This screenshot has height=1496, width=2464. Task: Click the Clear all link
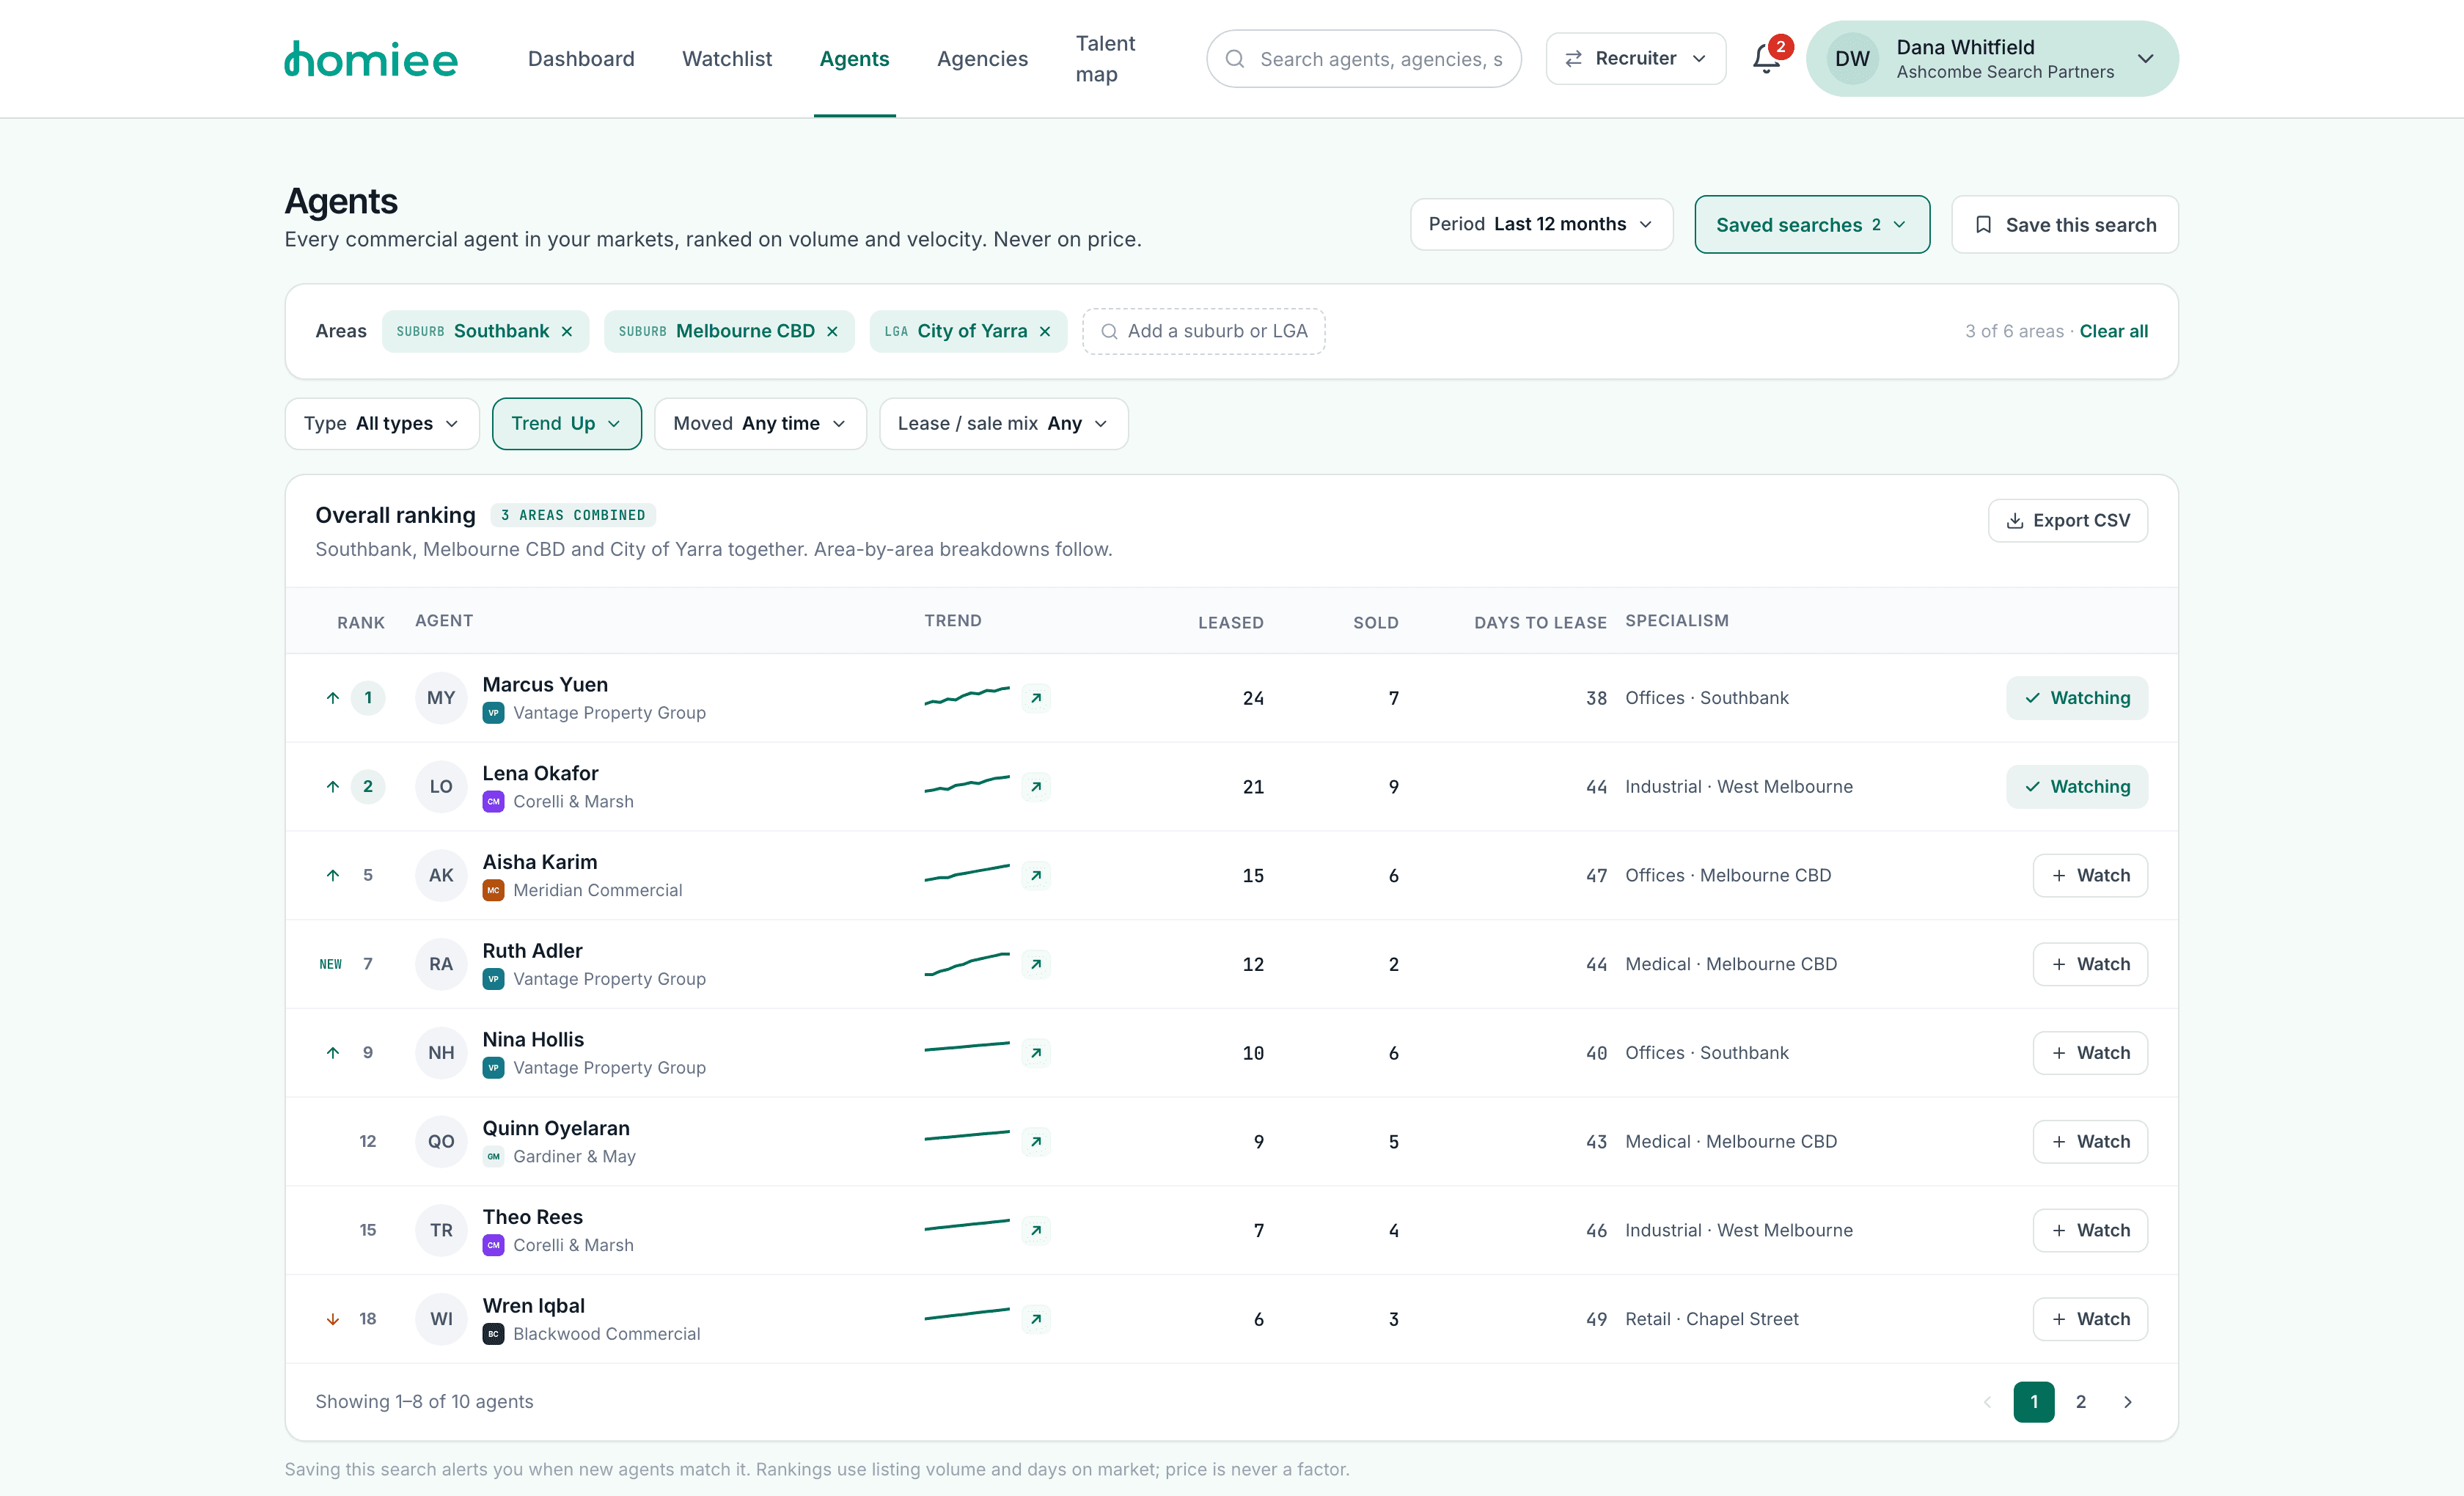point(2114,331)
